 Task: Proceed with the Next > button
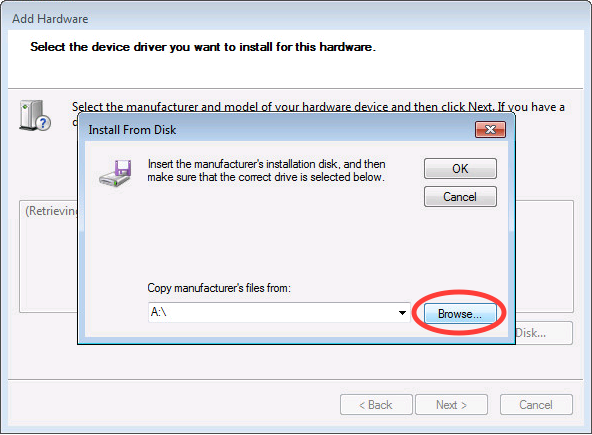(451, 405)
